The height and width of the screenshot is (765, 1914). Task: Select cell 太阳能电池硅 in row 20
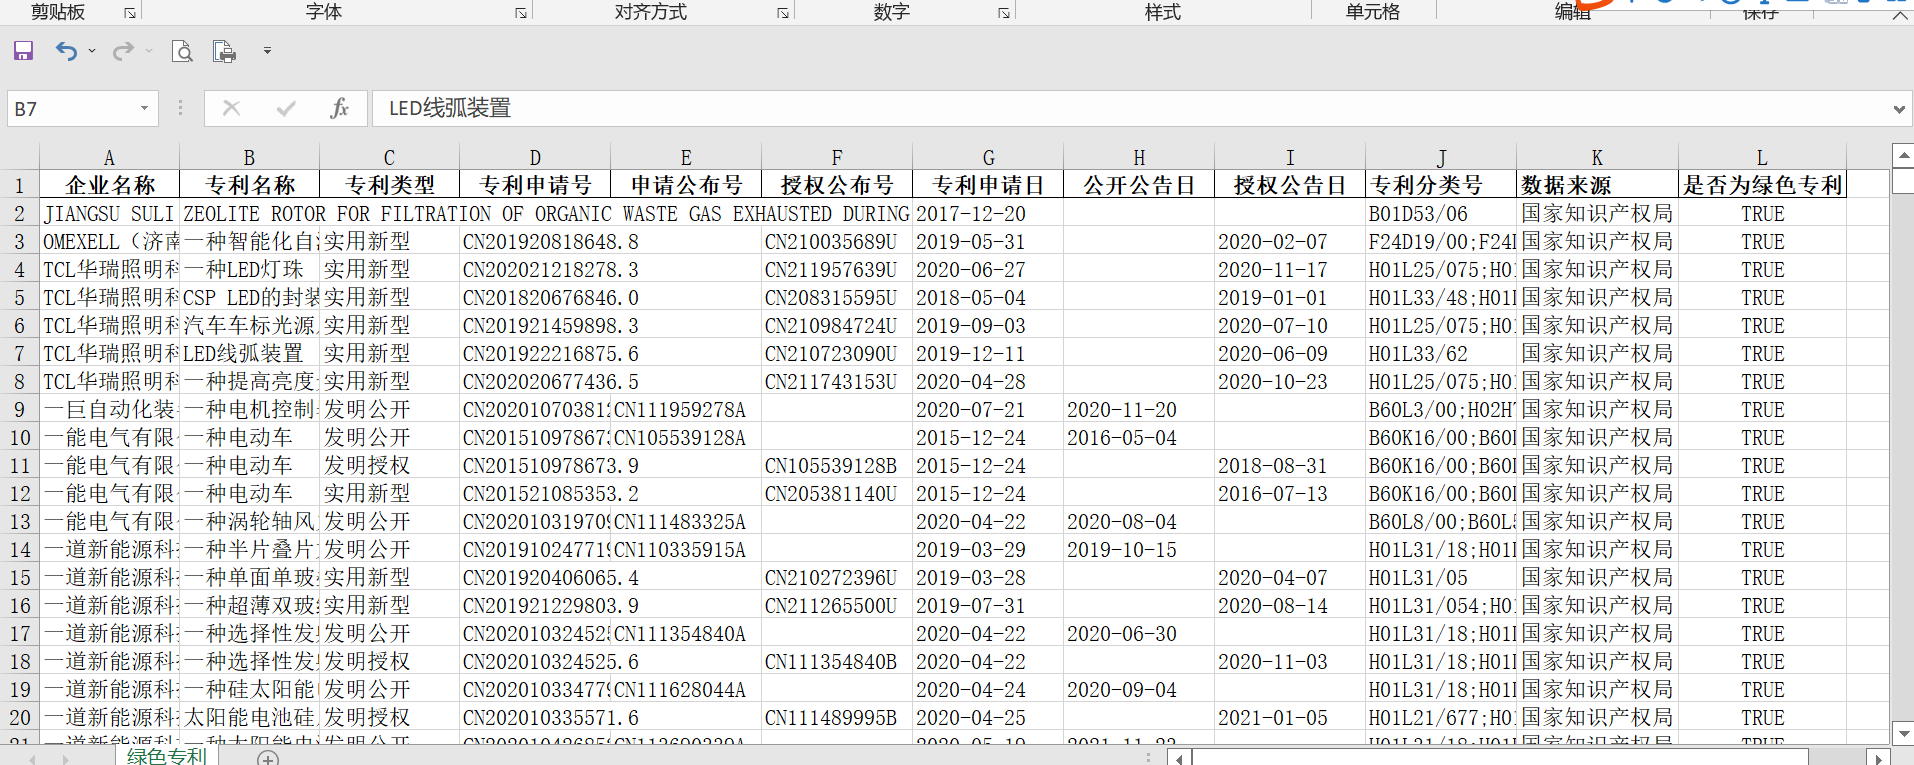249,717
